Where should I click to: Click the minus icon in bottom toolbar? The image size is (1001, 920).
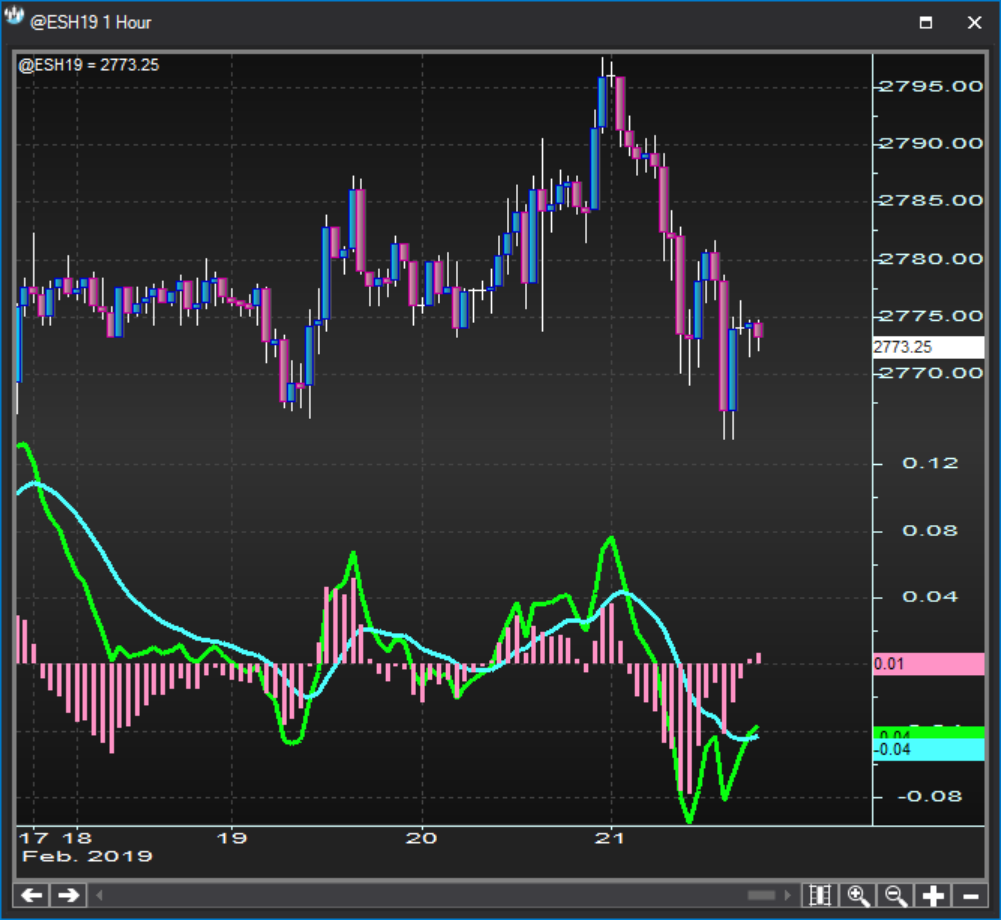coord(970,895)
